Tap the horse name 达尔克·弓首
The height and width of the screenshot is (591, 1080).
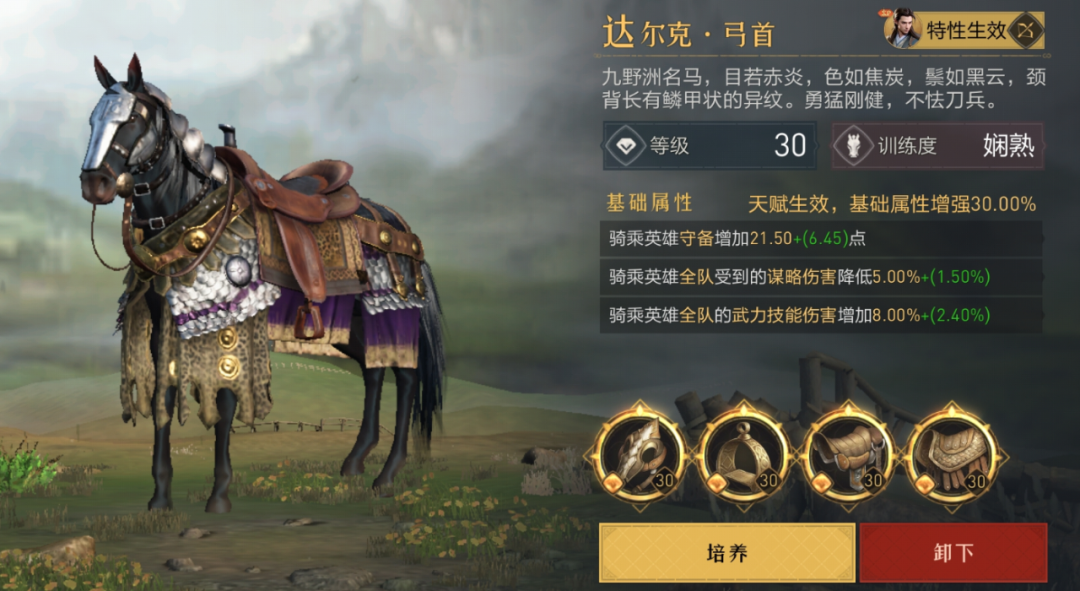coord(689,32)
